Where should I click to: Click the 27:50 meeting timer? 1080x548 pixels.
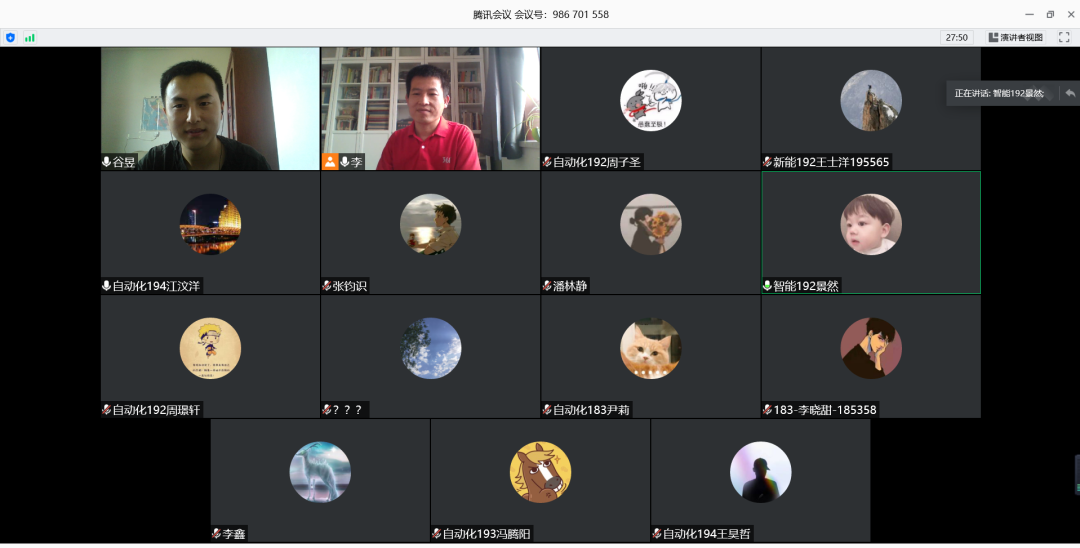point(956,37)
